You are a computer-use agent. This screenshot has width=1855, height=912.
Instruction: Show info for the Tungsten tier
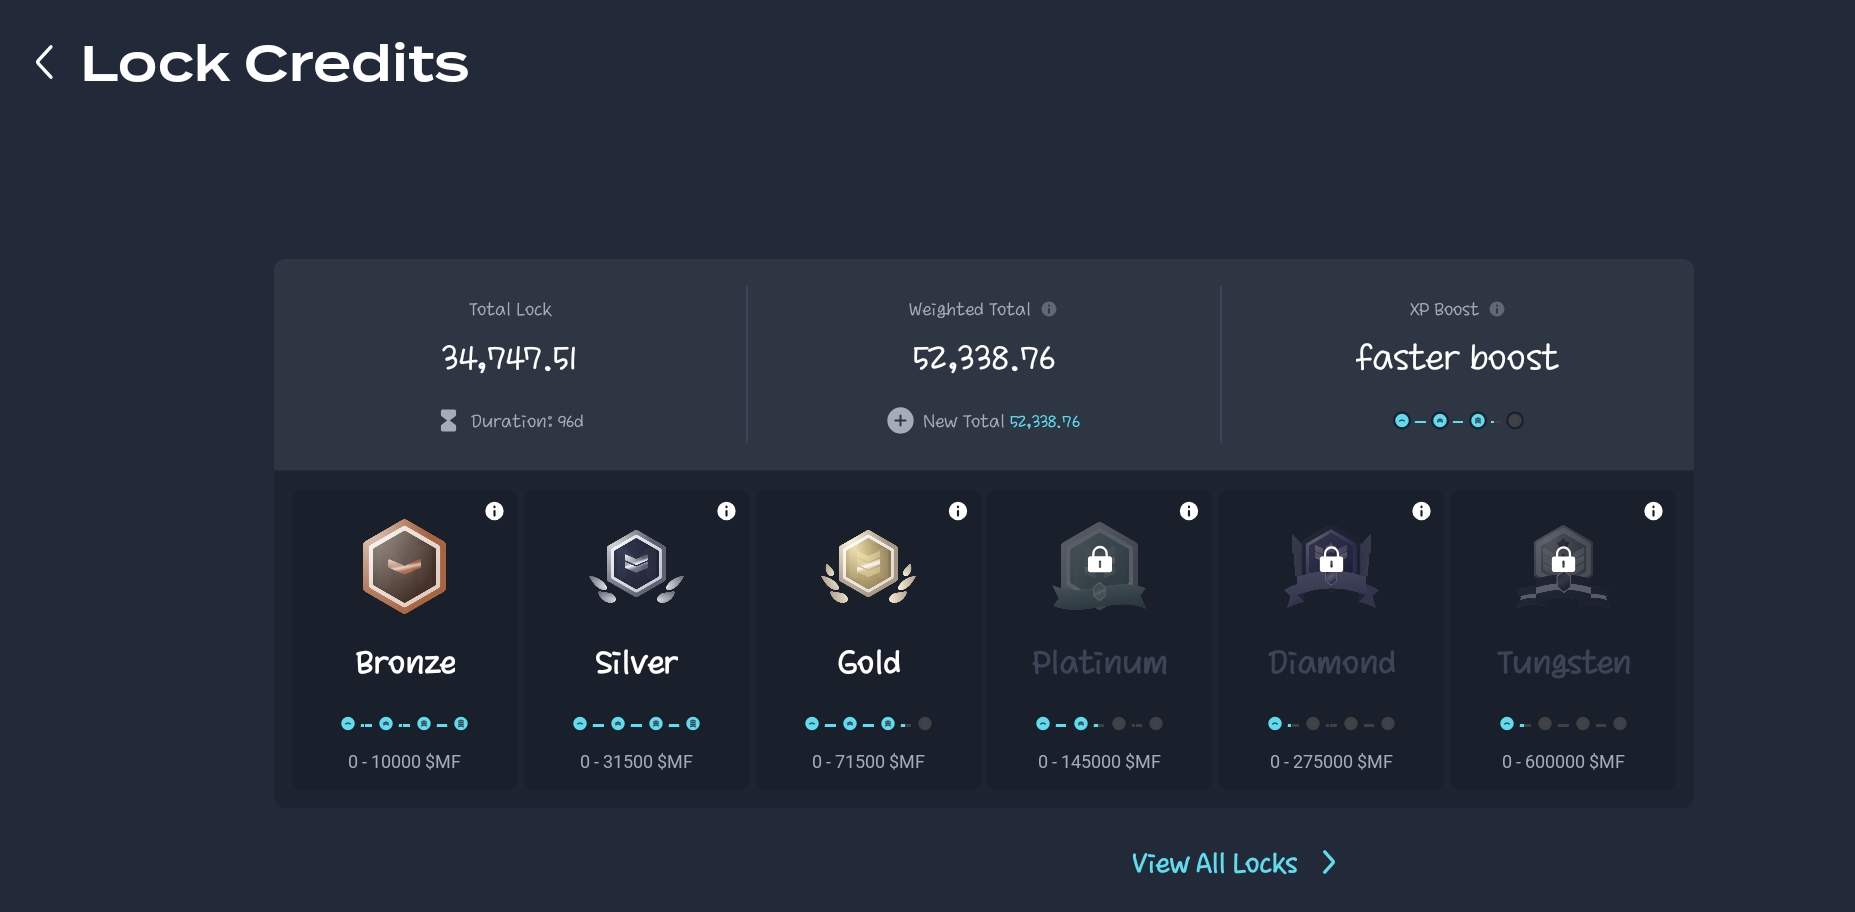click(x=1653, y=511)
